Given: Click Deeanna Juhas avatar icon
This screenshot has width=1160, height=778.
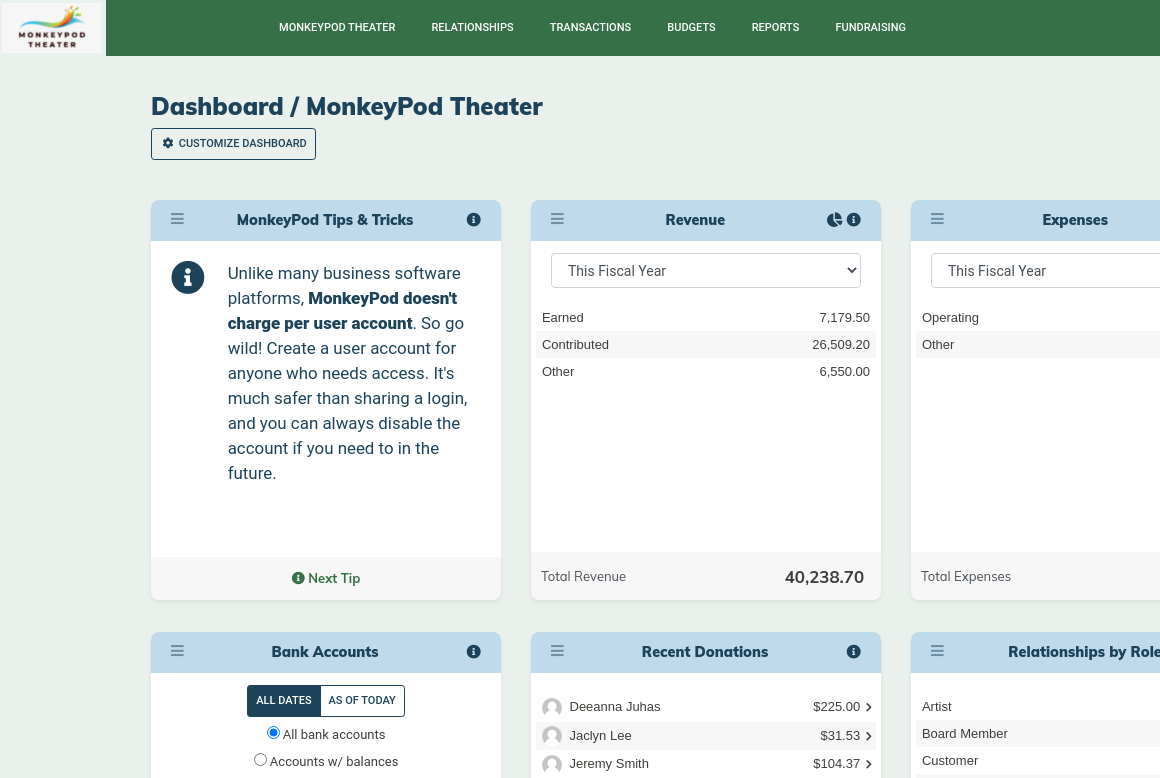Looking at the screenshot, I should [x=552, y=707].
